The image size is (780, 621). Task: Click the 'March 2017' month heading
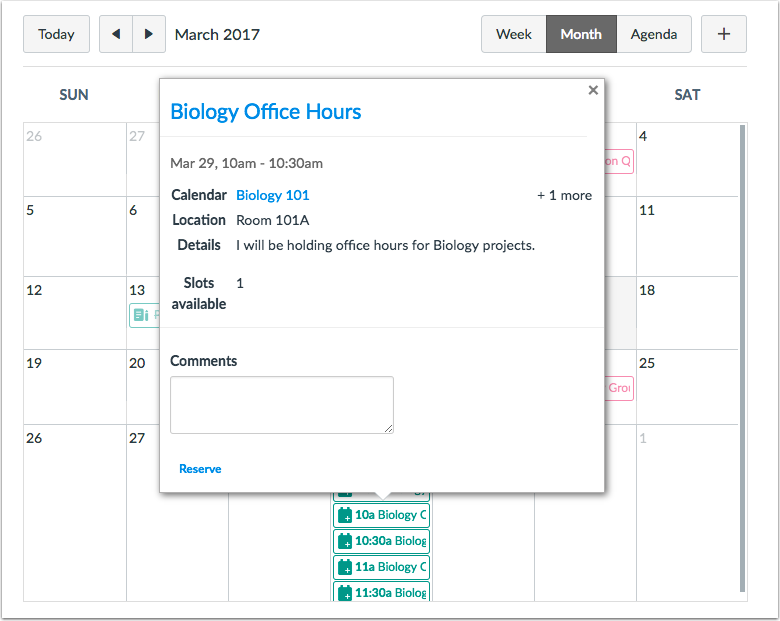click(x=217, y=34)
